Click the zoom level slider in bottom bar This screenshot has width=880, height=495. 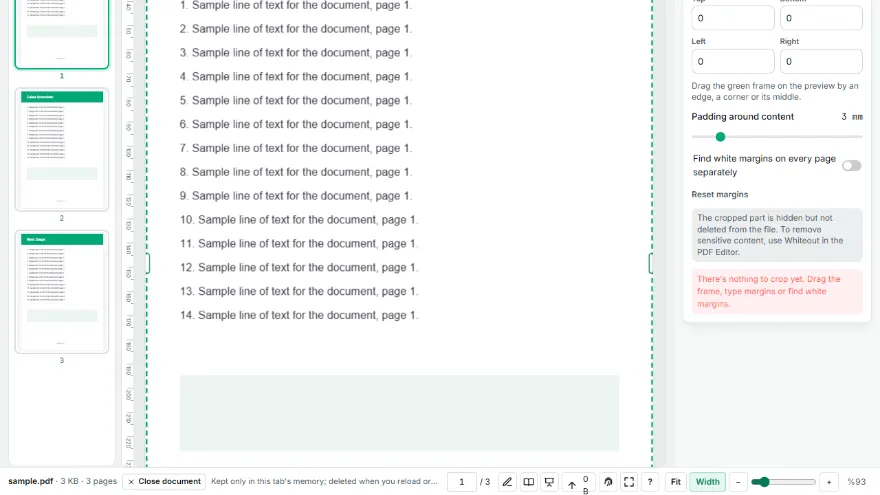pyautogui.click(x=783, y=482)
